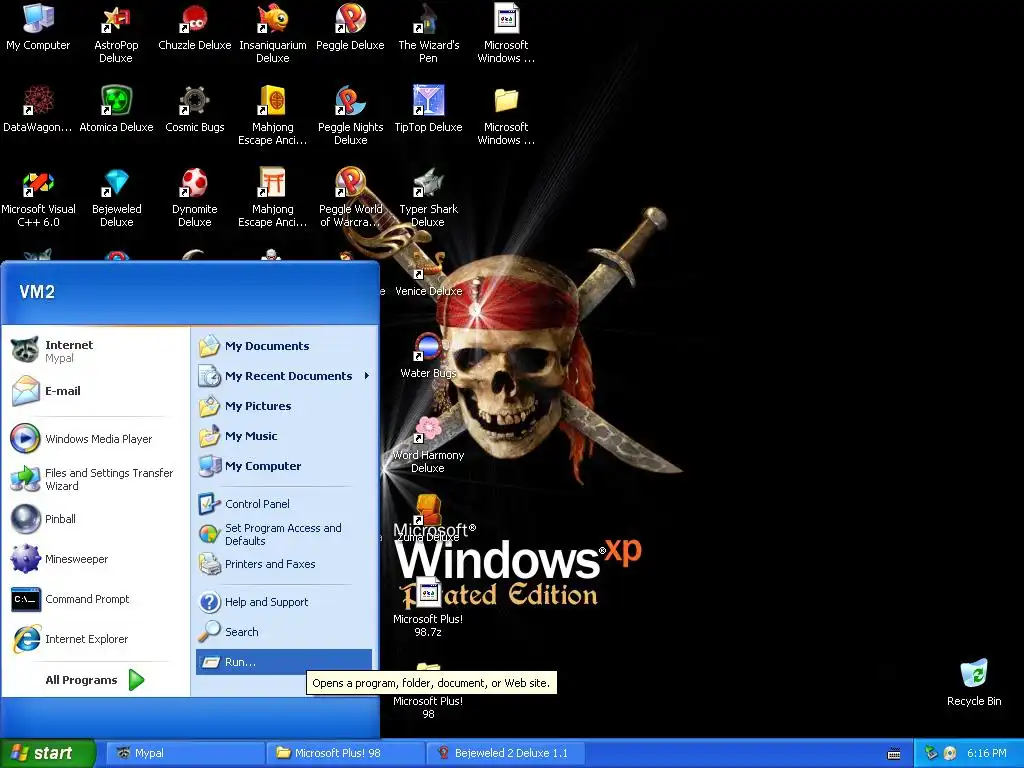Click the on-screen keyboard tray icon

tap(894, 754)
